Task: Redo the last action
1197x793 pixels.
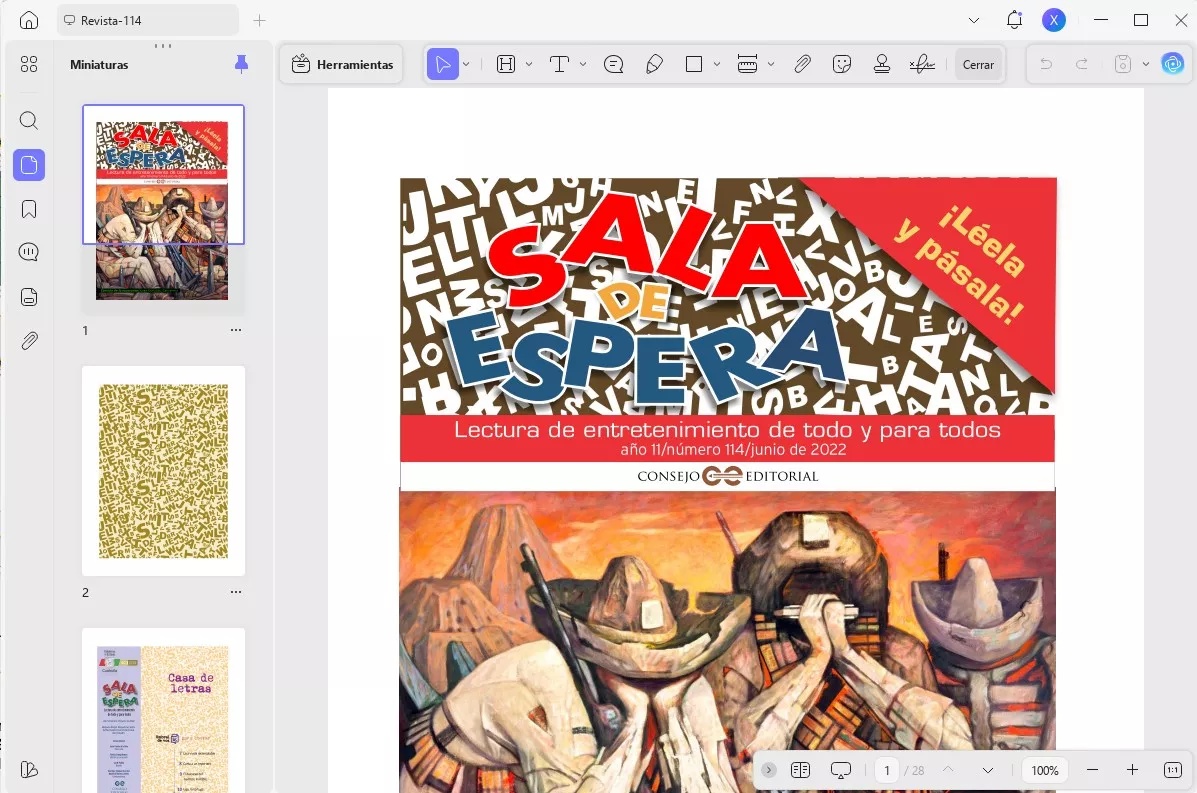Action: coord(1082,65)
